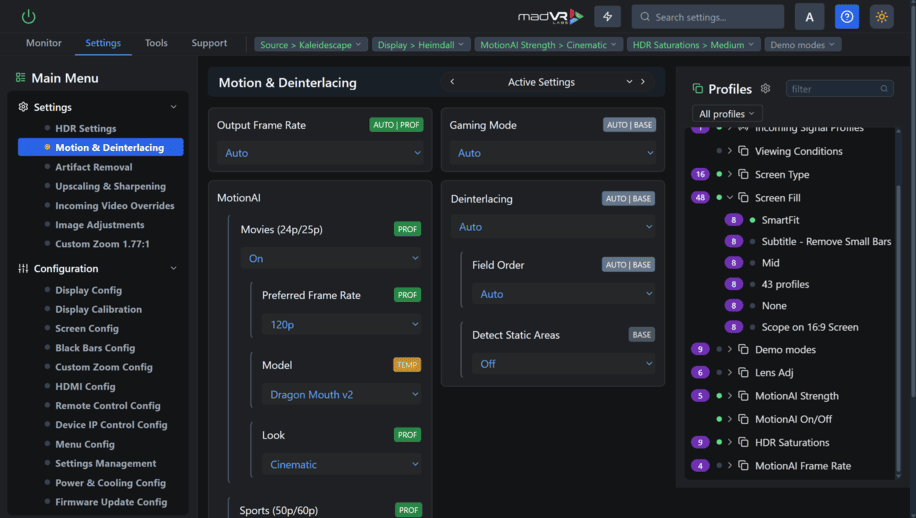Image resolution: width=916 pixels, height=518 pixels.
Task: Click the Main Menu grid icon
Action: pos(20,78)
